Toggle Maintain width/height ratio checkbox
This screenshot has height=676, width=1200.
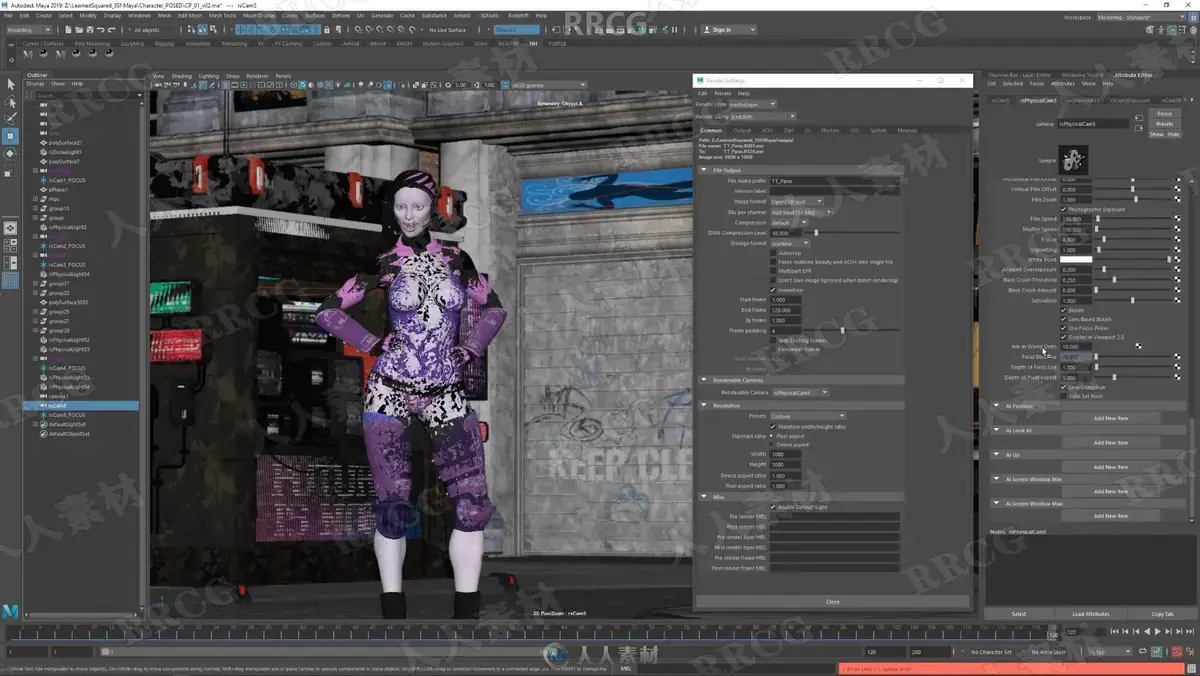[x=773, y=427]
